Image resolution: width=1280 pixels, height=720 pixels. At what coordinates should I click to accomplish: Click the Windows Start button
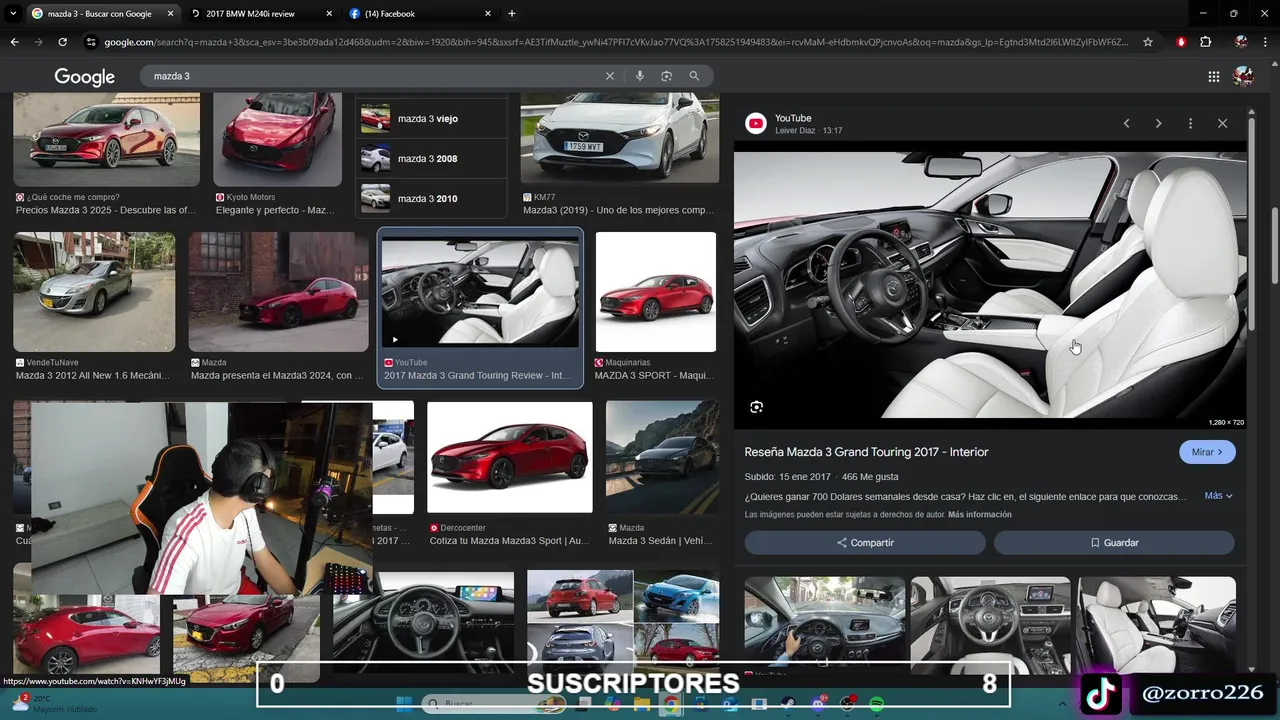pyautogui.click(x=404, y=705)
